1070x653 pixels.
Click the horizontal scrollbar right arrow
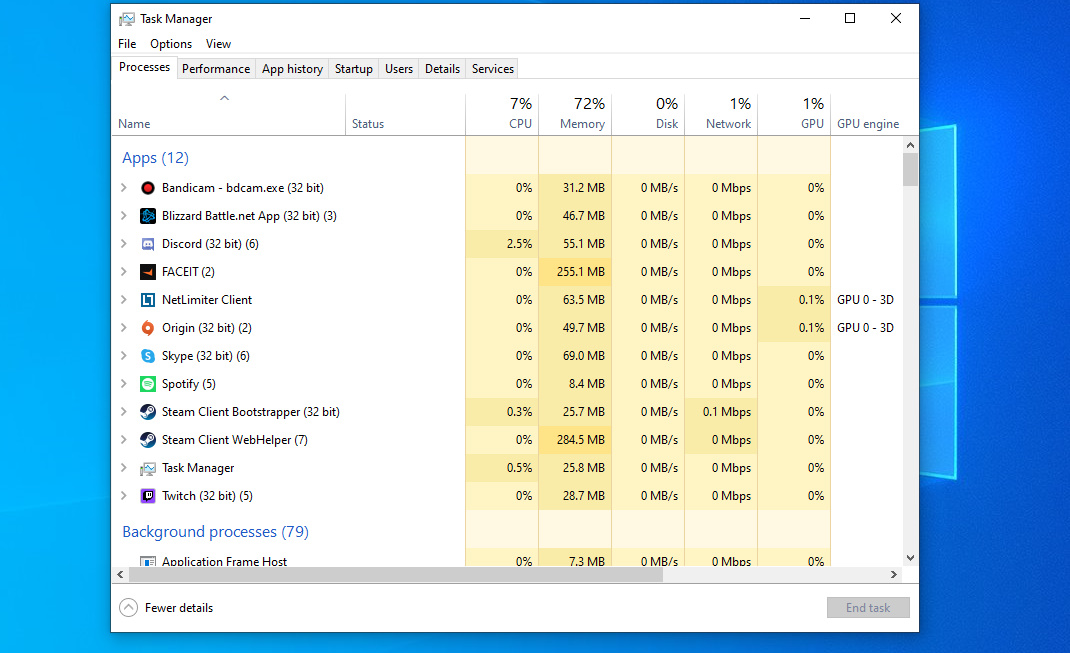(x=894, y=575)
